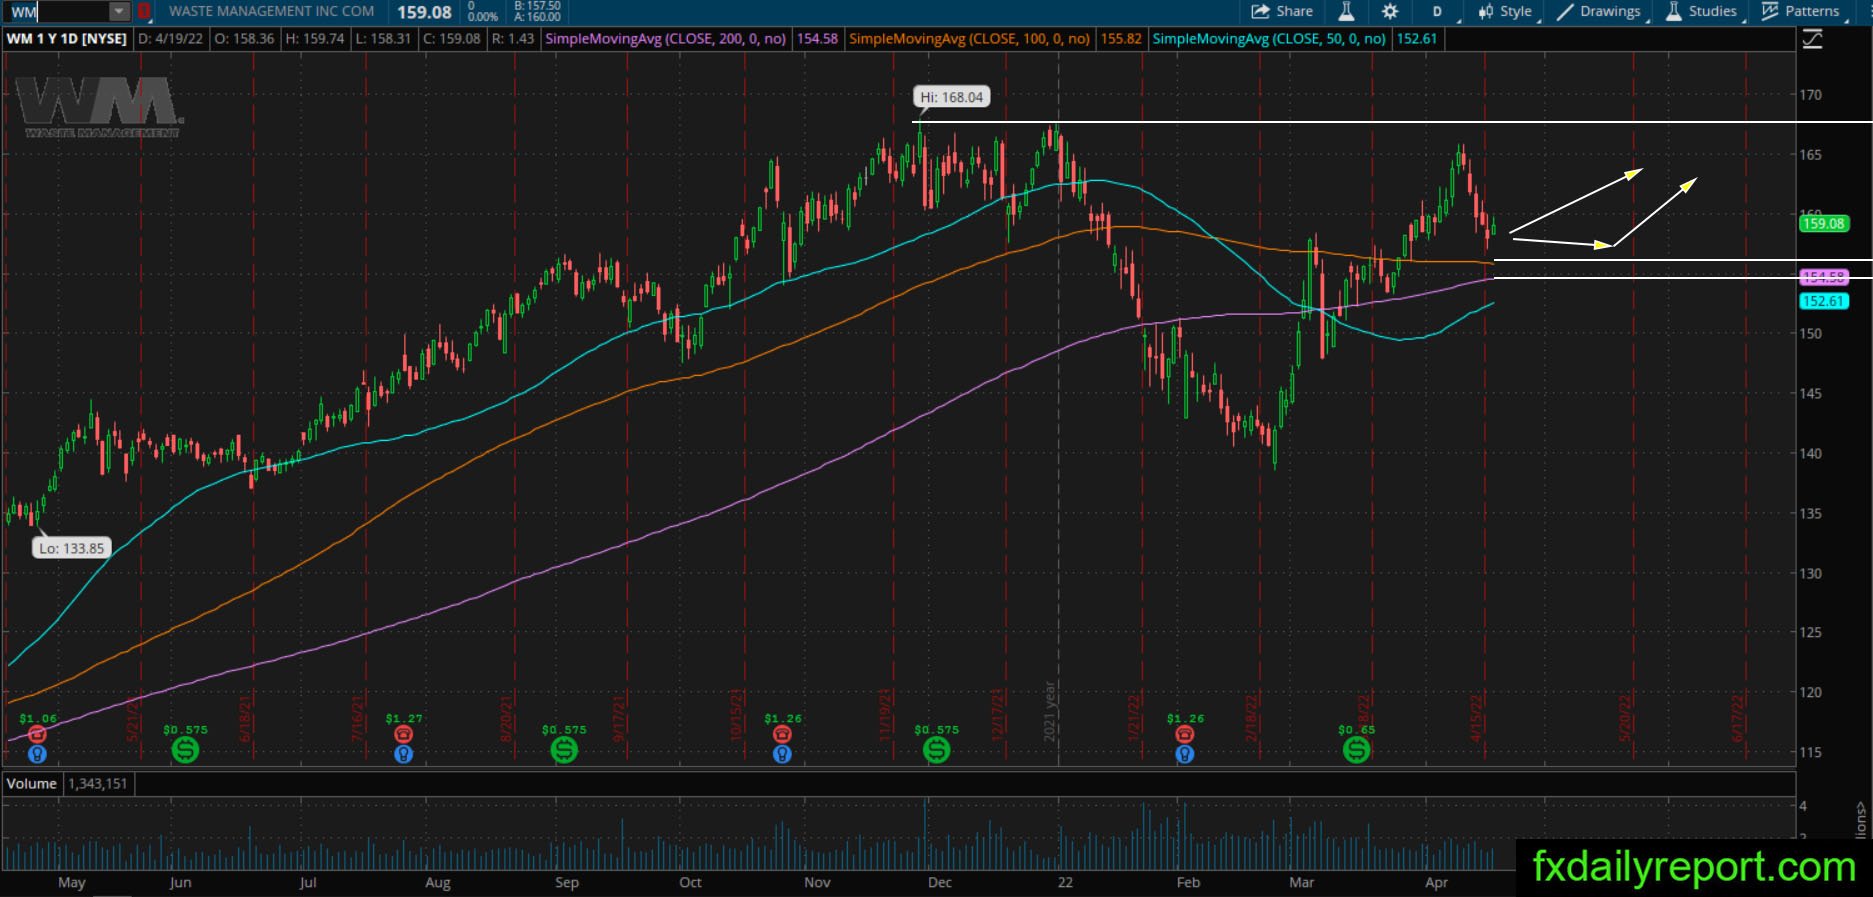Select the 50-period SimpleMovingAvg study label

click(1269, 39)
